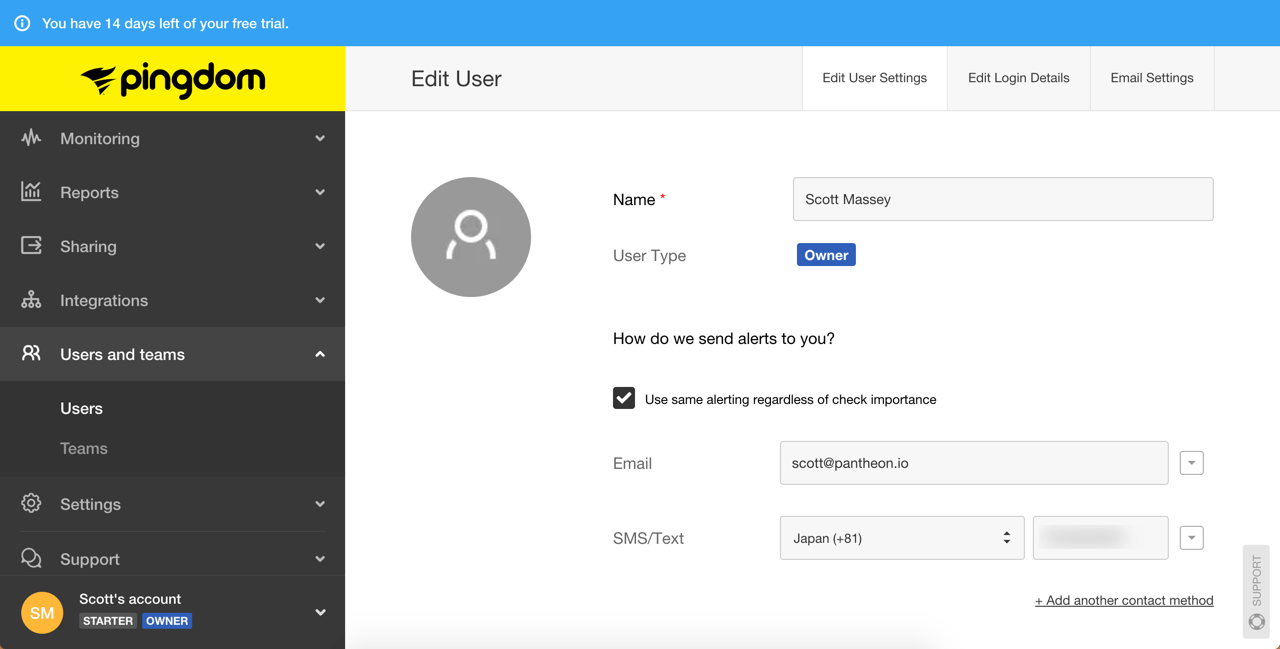Click into the Name input field

pyautogui.click(x=1002, y=199)
